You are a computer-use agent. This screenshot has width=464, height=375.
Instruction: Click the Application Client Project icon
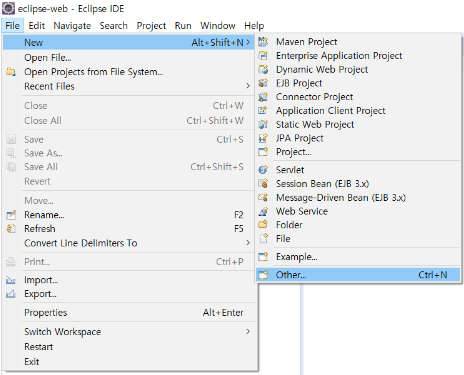point(263,110)
